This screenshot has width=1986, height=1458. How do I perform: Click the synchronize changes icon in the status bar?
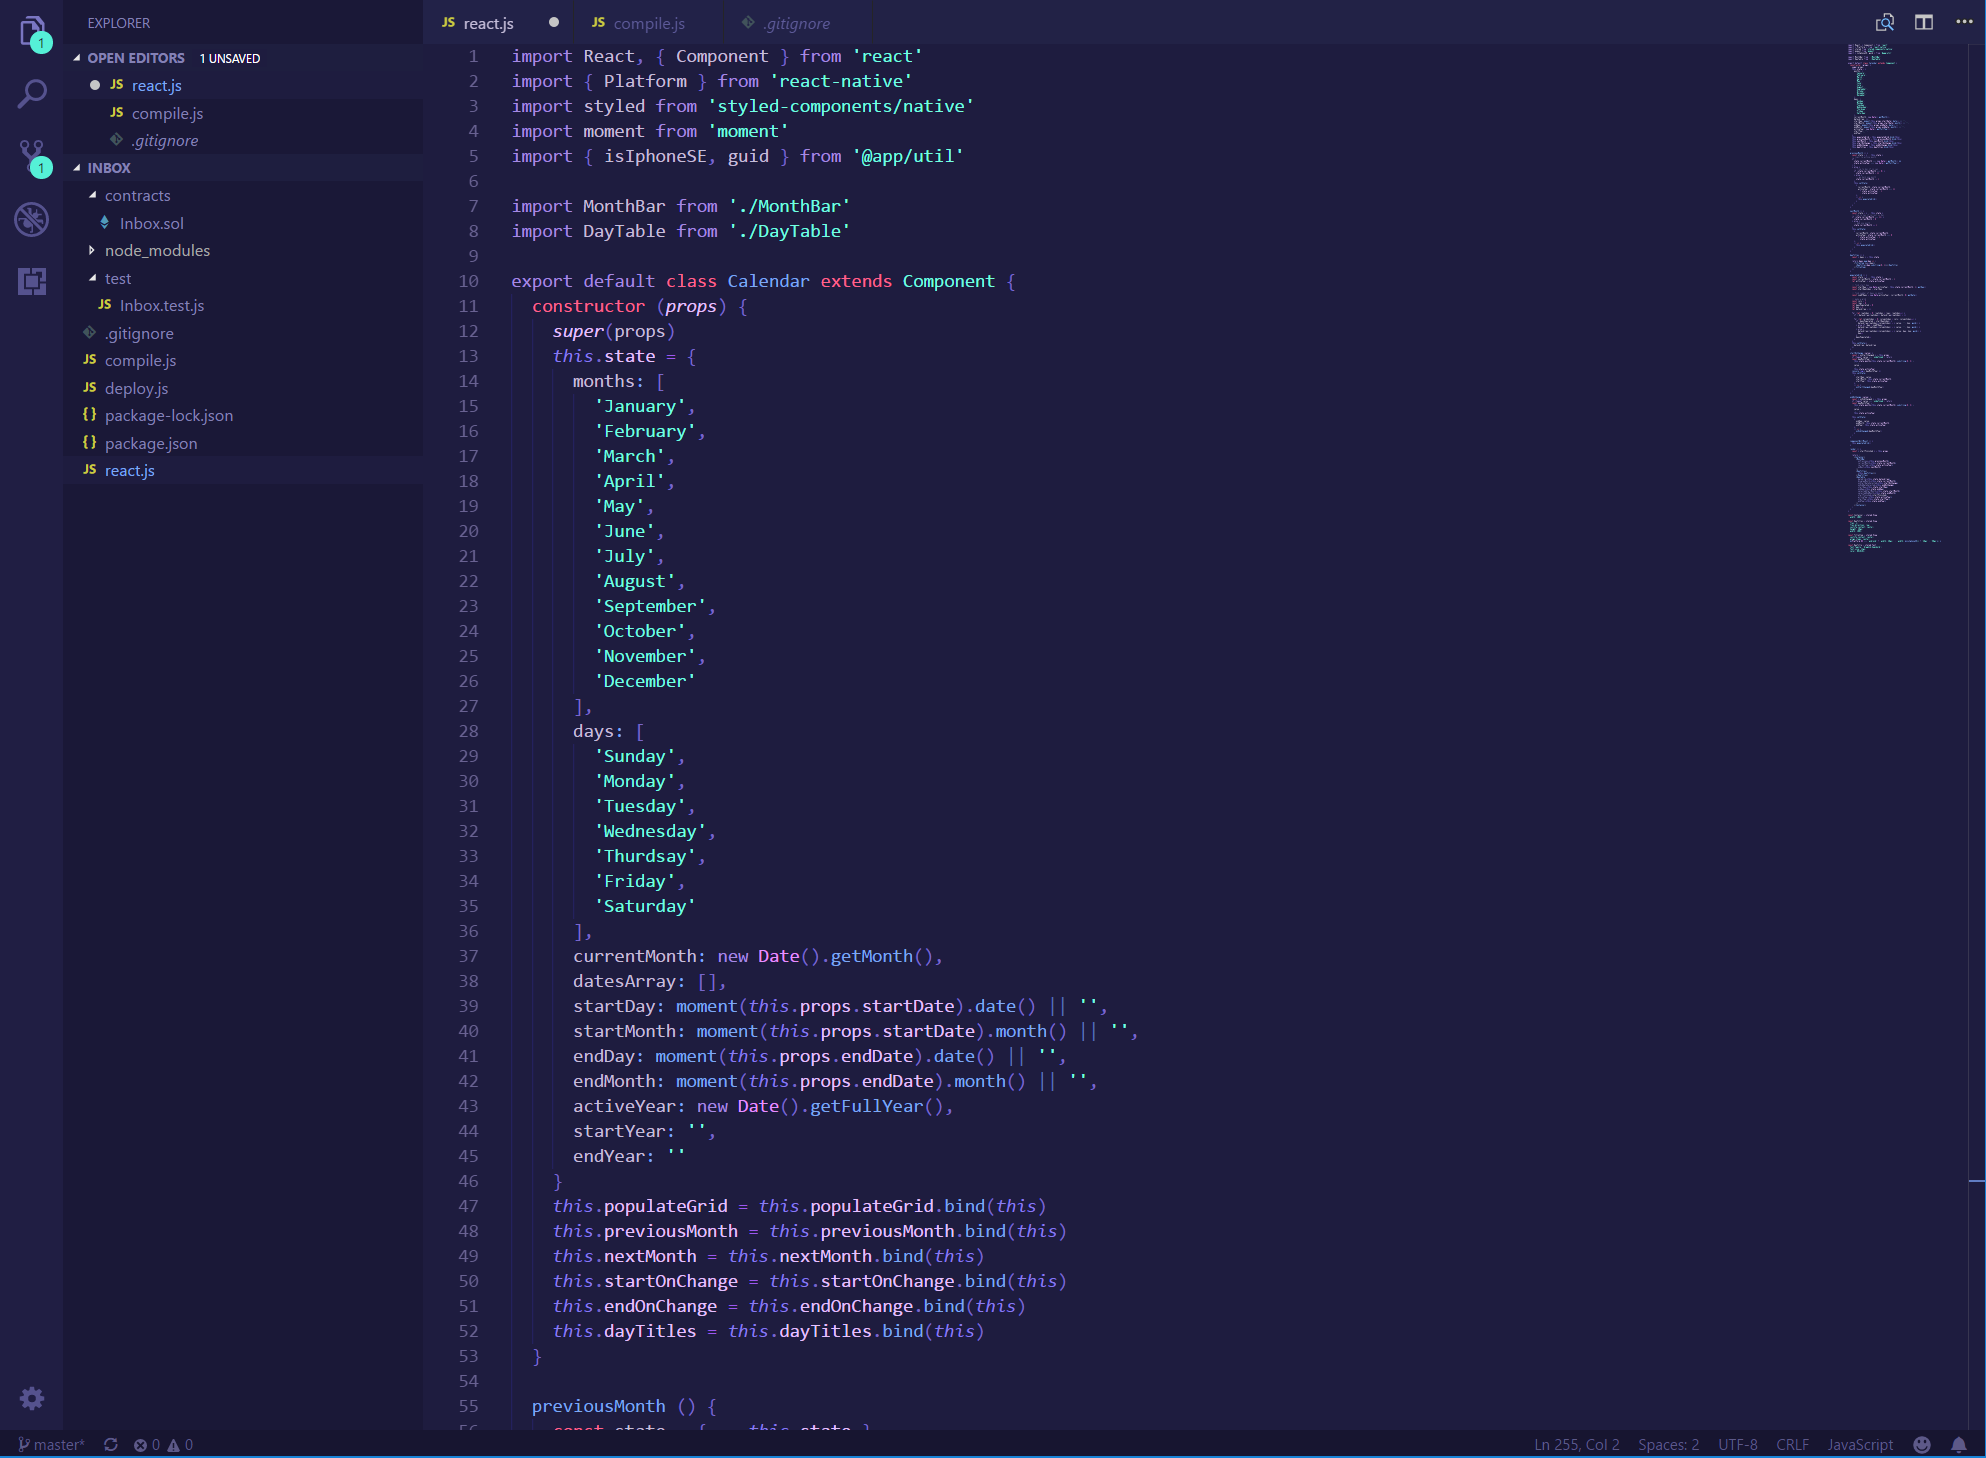click(x=111, y=1445)
